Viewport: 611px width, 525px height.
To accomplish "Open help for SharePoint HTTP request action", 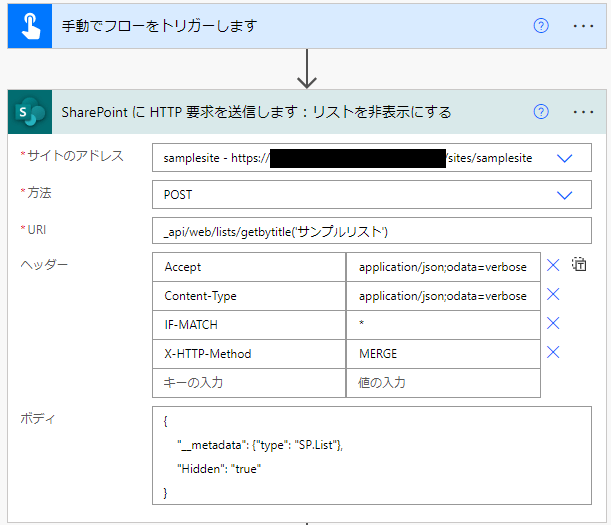I will (541, 112).
